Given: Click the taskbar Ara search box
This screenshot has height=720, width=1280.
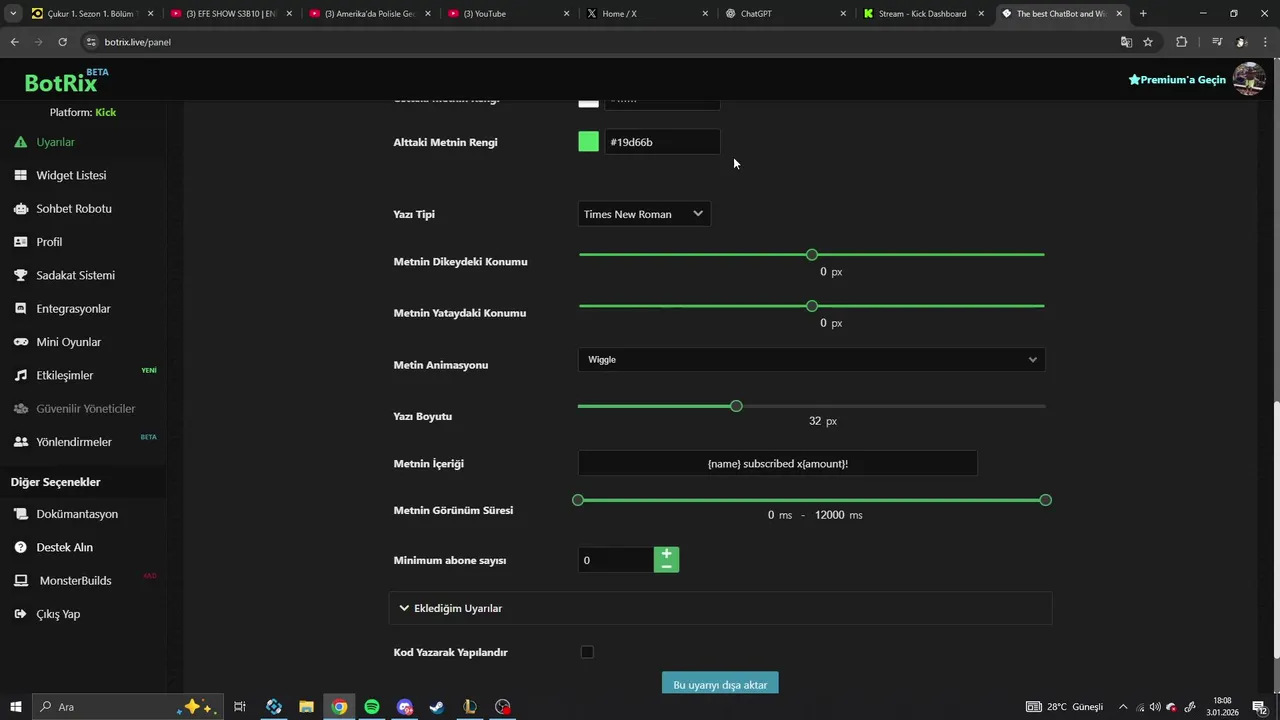Looking at the screenshot, I should click(125, 707).
